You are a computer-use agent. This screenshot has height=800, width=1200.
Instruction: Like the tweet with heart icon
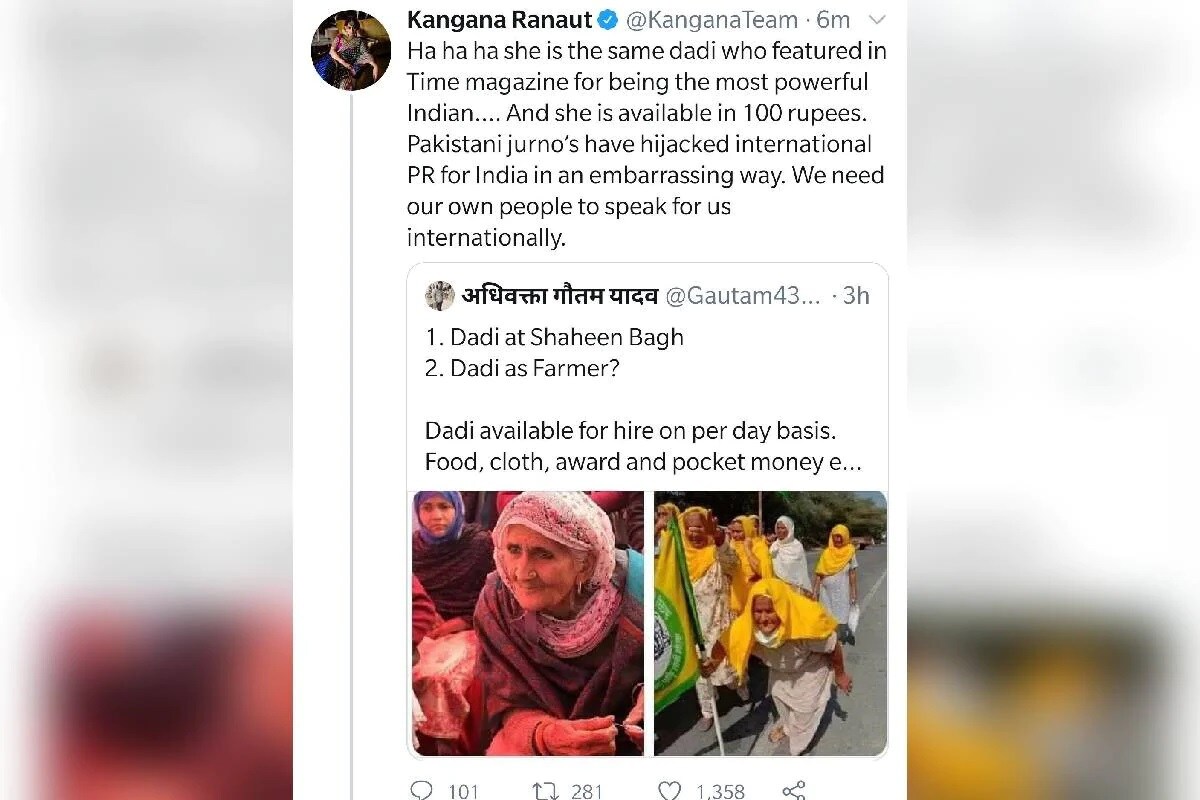[x=670, y=791]
